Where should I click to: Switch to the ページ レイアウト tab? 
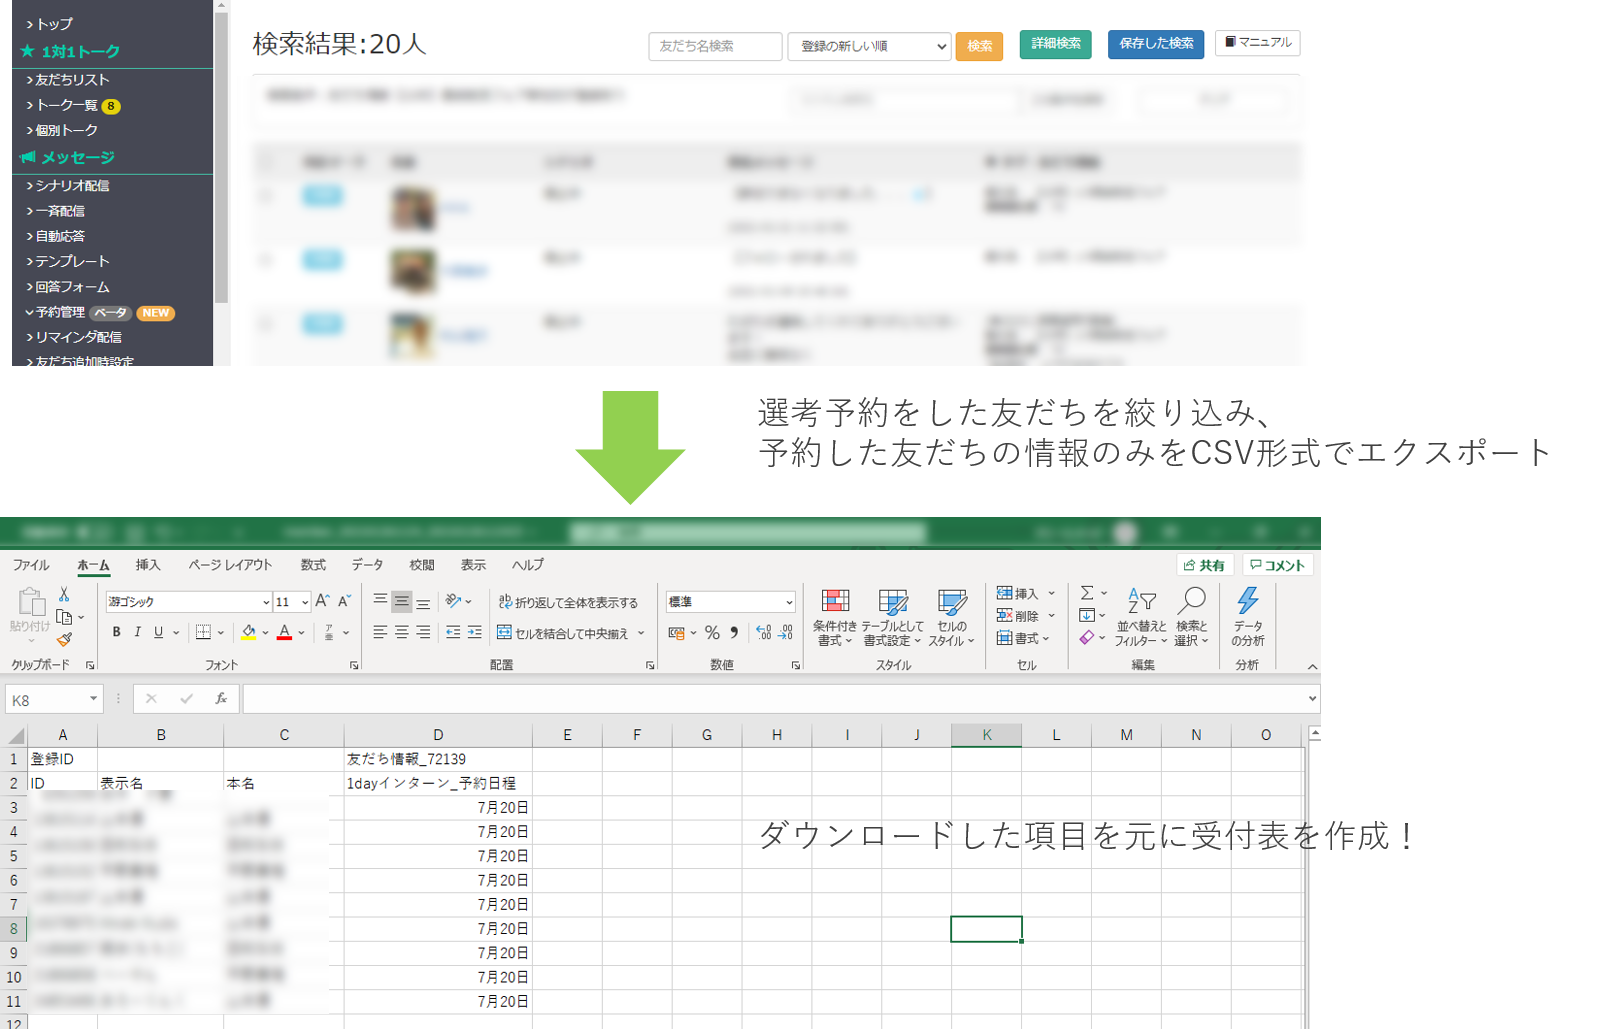(230, 565)
